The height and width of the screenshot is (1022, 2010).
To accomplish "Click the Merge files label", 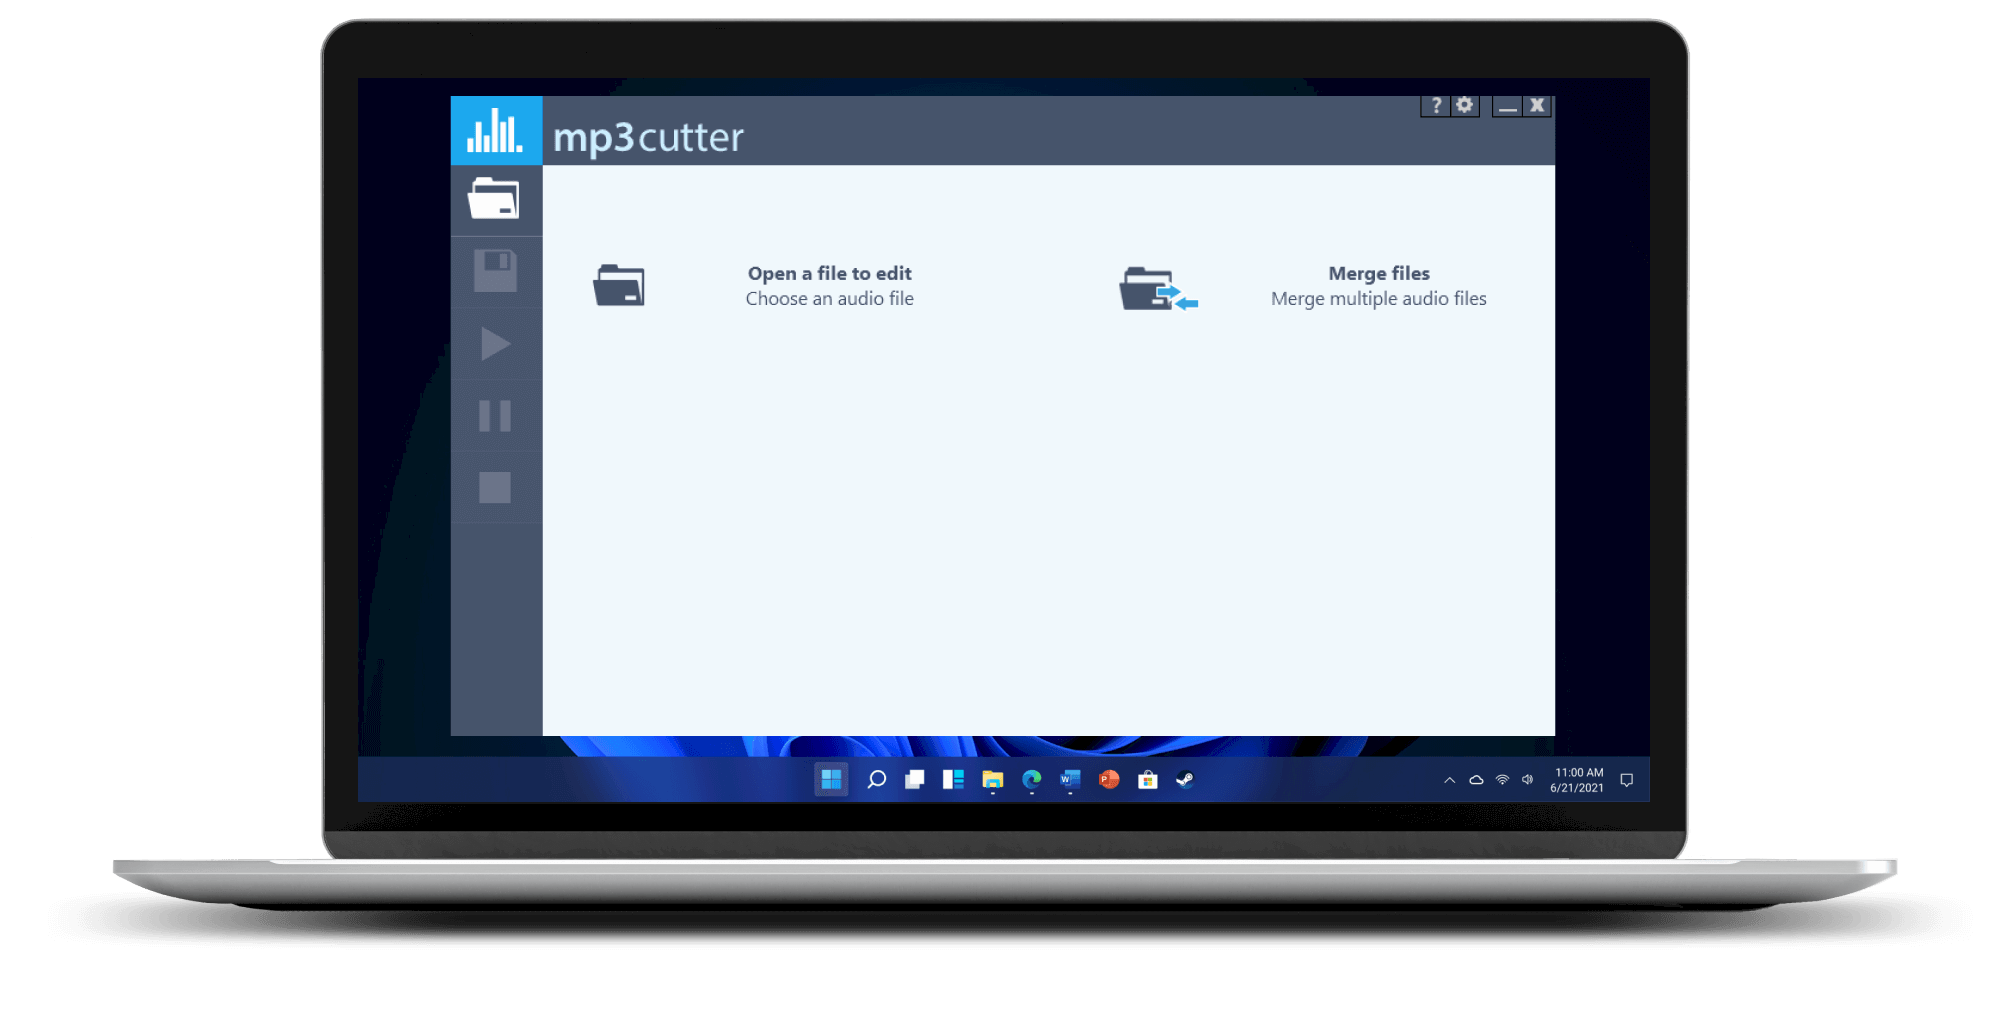I will pyautogui.click(x=1379, y=273).
